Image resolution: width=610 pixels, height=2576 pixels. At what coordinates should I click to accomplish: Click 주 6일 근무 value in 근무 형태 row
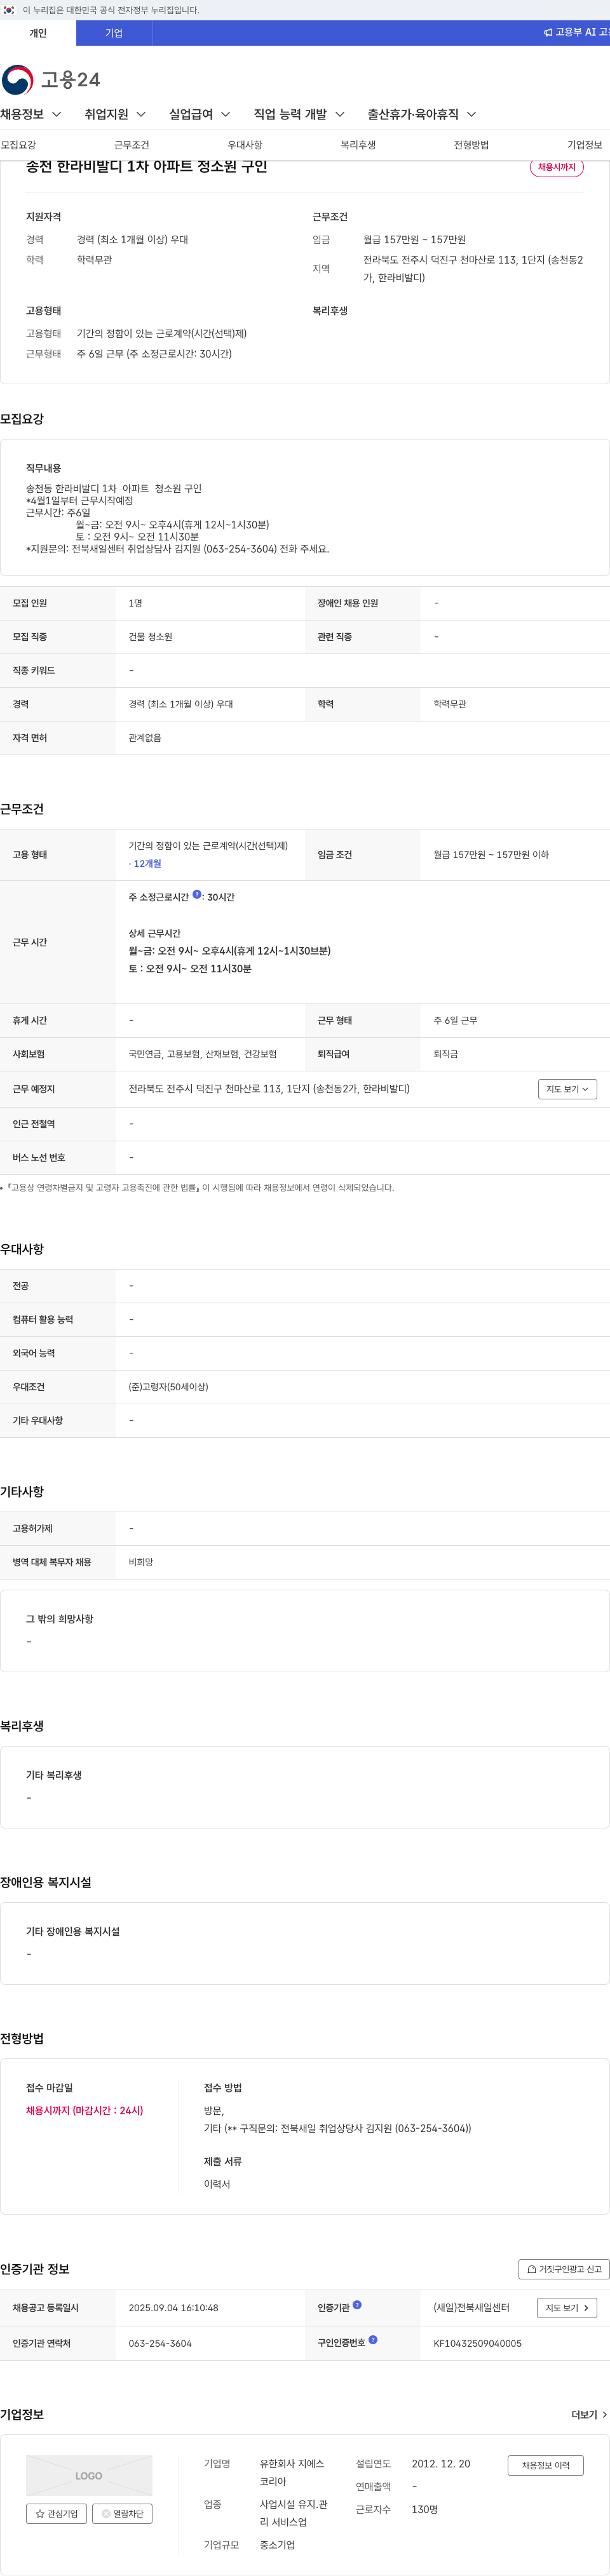pos(455,1020)
